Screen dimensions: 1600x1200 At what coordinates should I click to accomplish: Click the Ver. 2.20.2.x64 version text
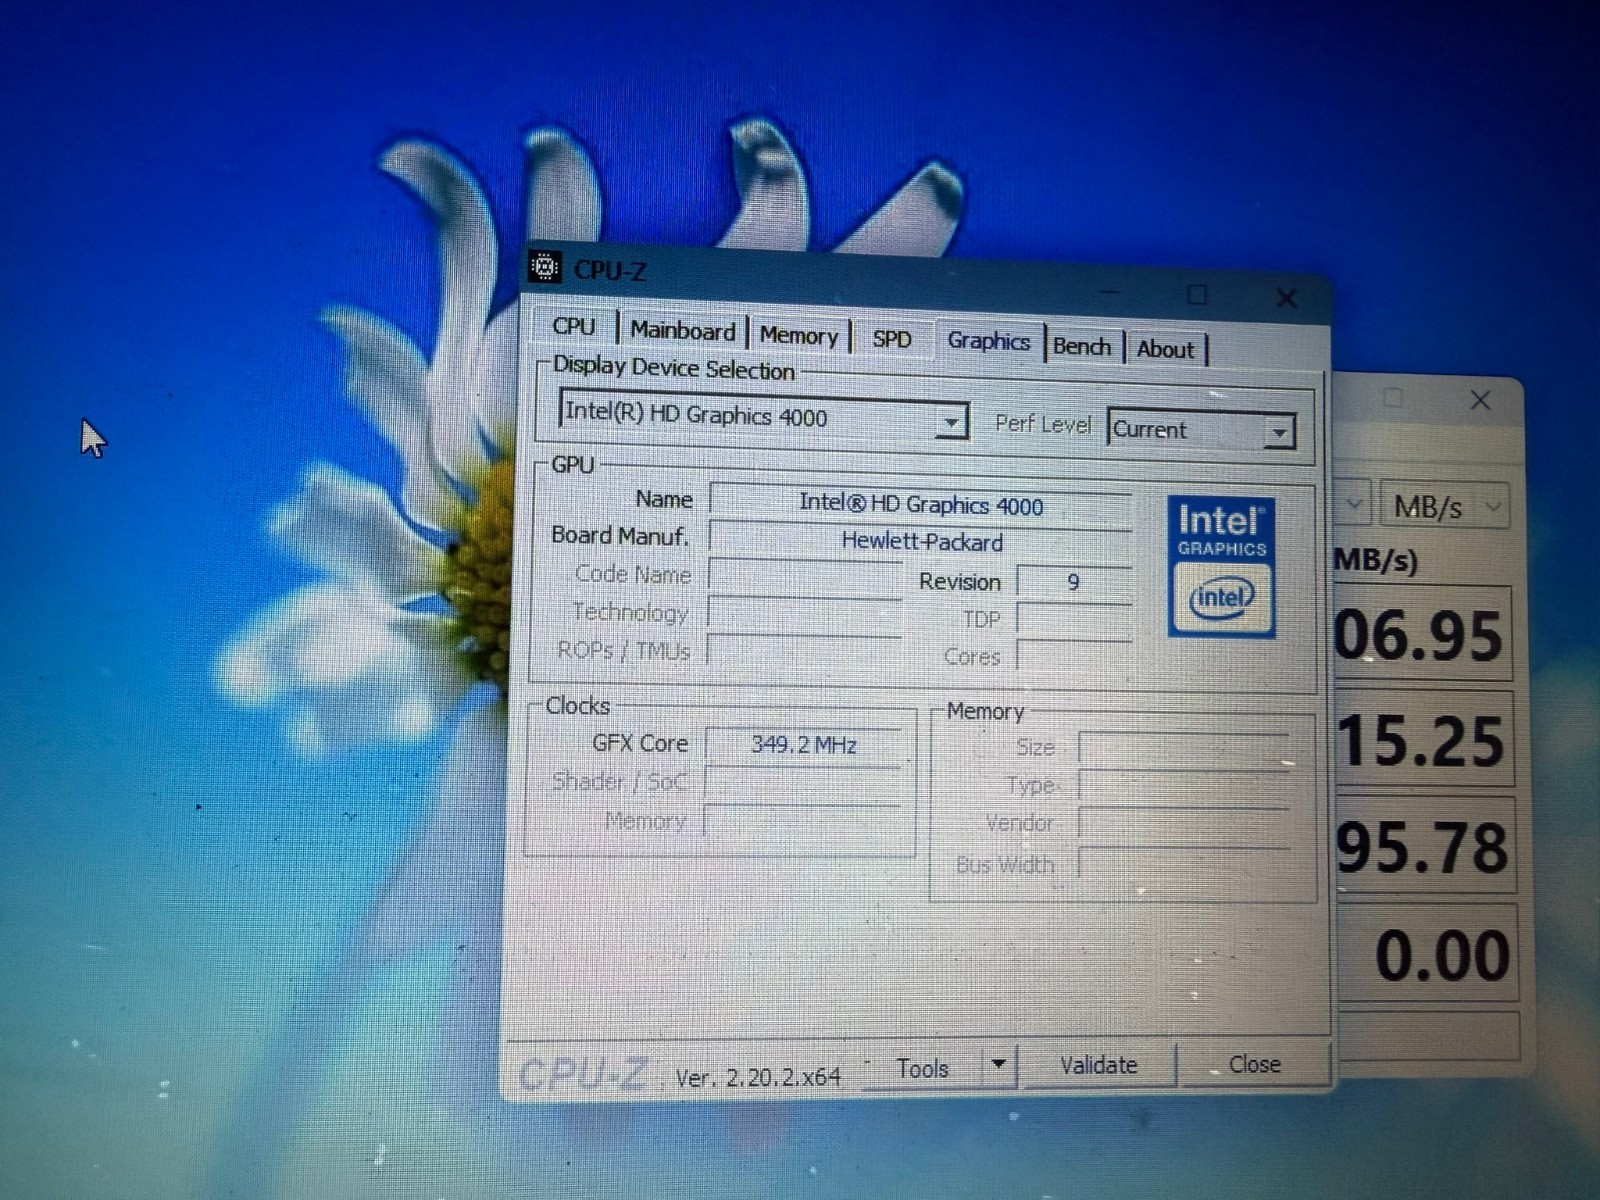tap(758, 1078)
